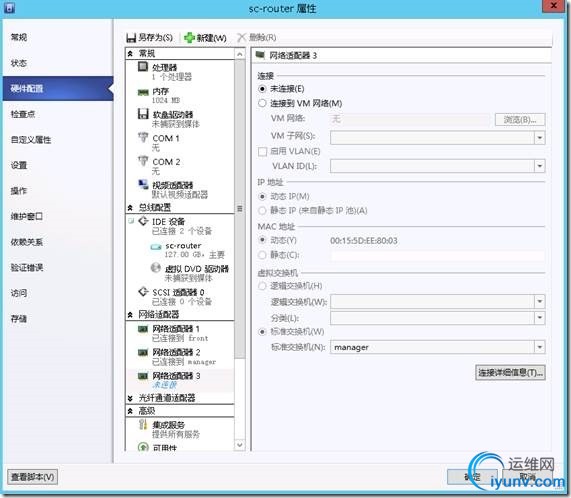Select the Availability (可用性) green icon
571x498 pixels.
point(143,447)
